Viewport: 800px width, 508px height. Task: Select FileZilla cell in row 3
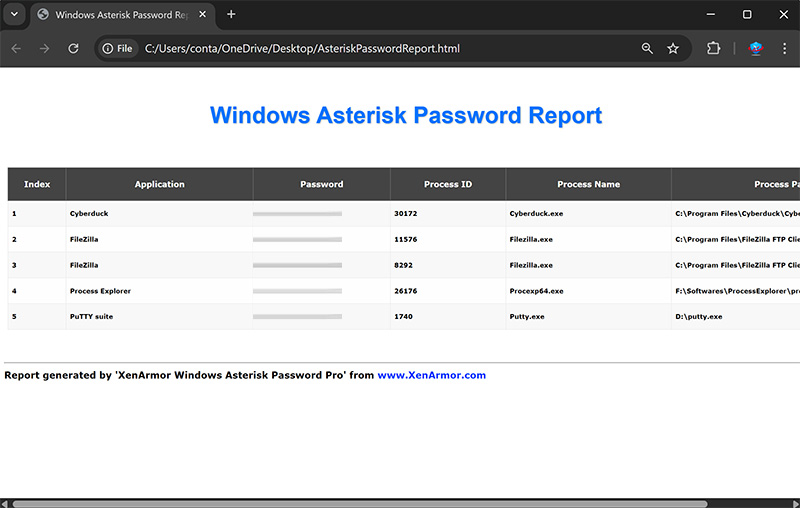coord(159,265)
